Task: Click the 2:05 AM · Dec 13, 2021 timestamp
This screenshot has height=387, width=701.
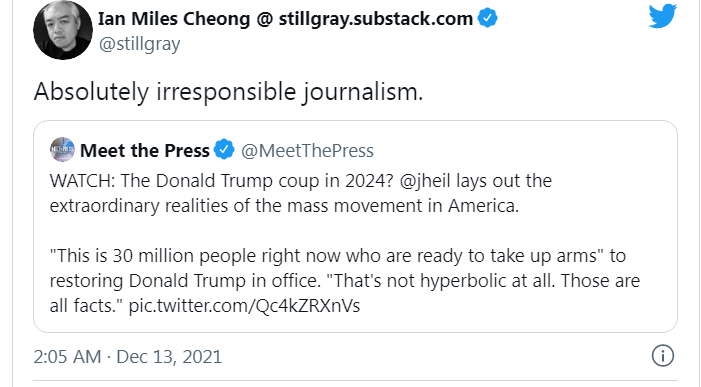Action: click(x=128, y=357)
